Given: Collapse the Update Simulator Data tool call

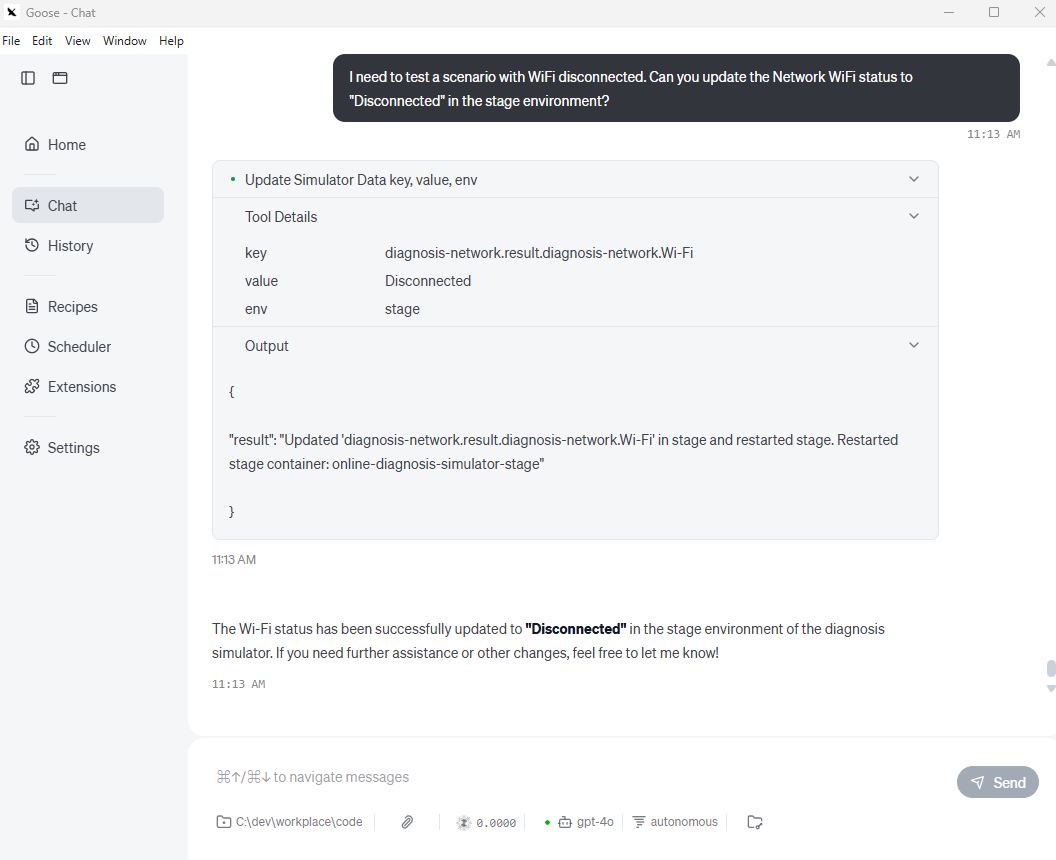Looking at the screenshot, I should click(x=913, y=180).
